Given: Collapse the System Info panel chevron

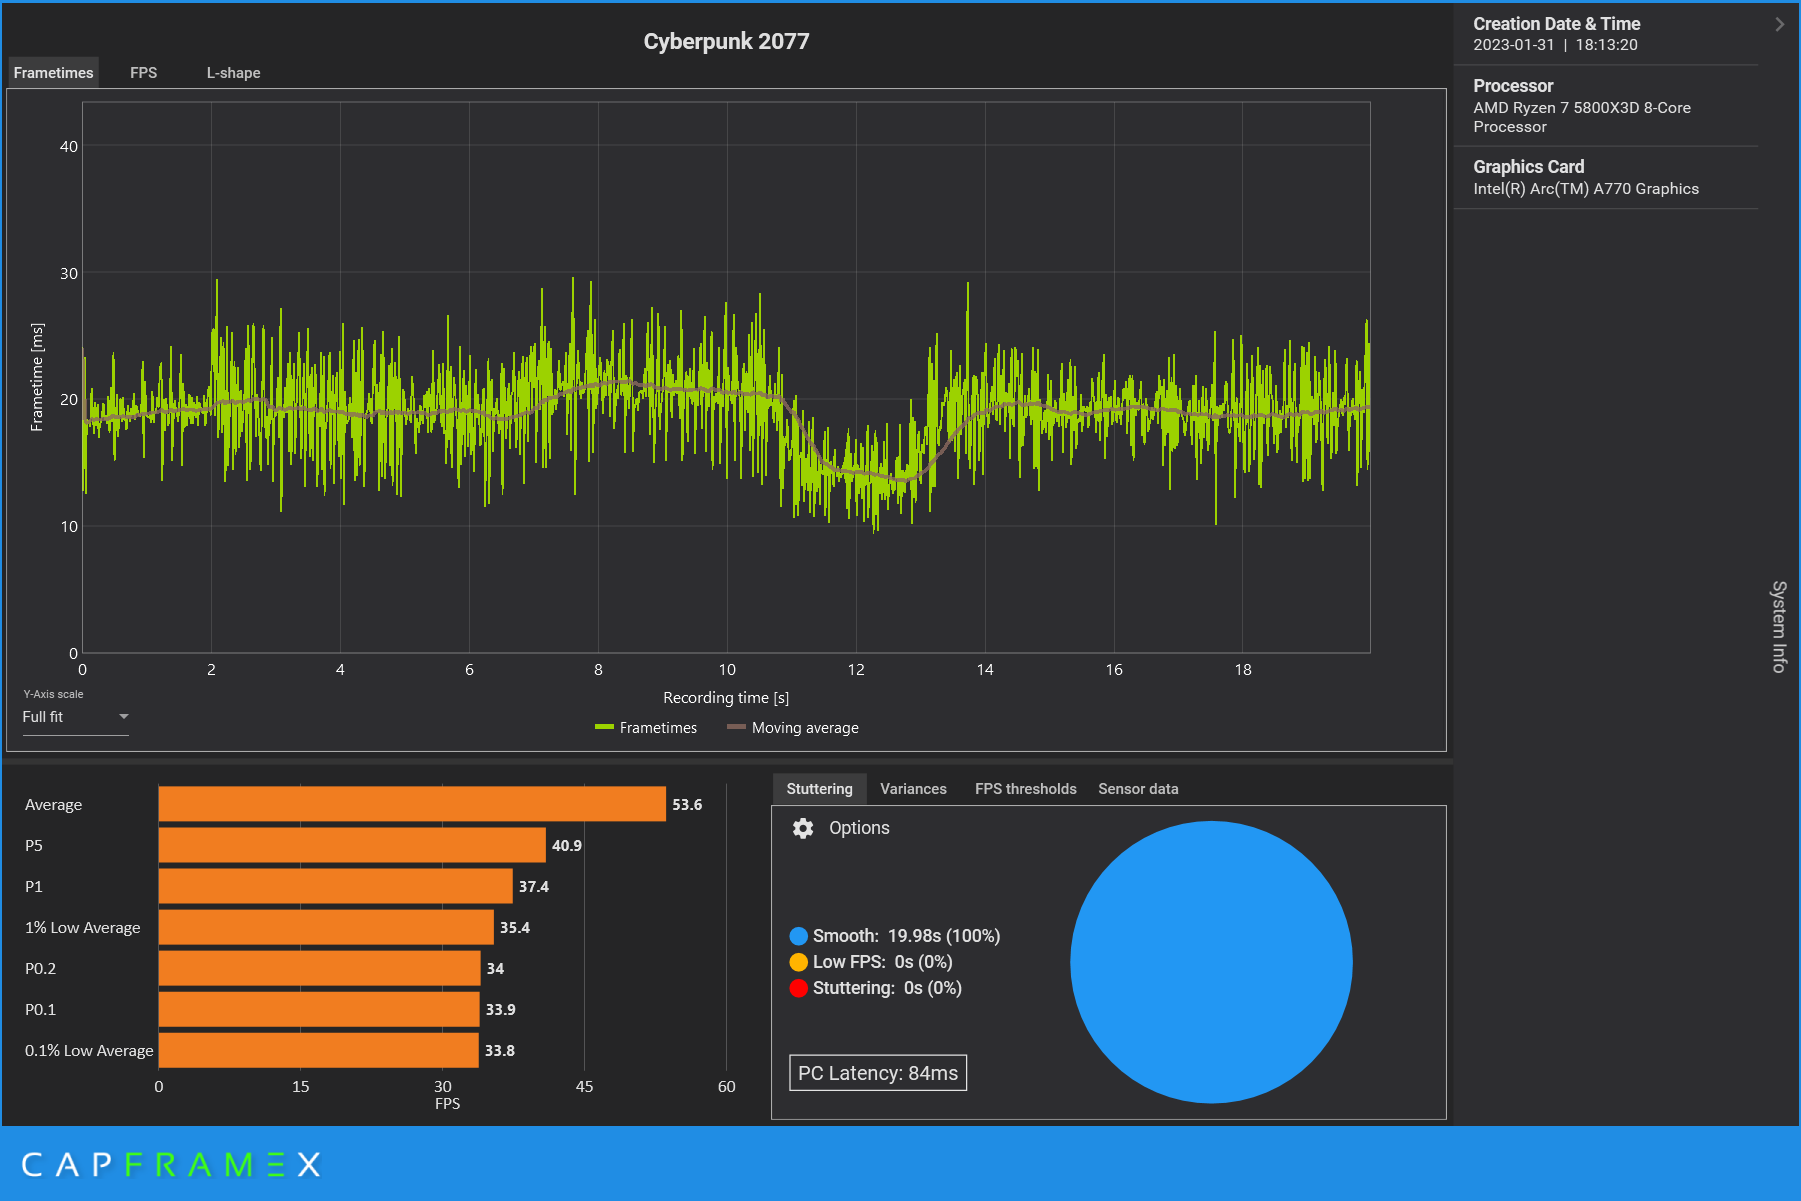Looking at the screenshot, I should [1780, 25].
